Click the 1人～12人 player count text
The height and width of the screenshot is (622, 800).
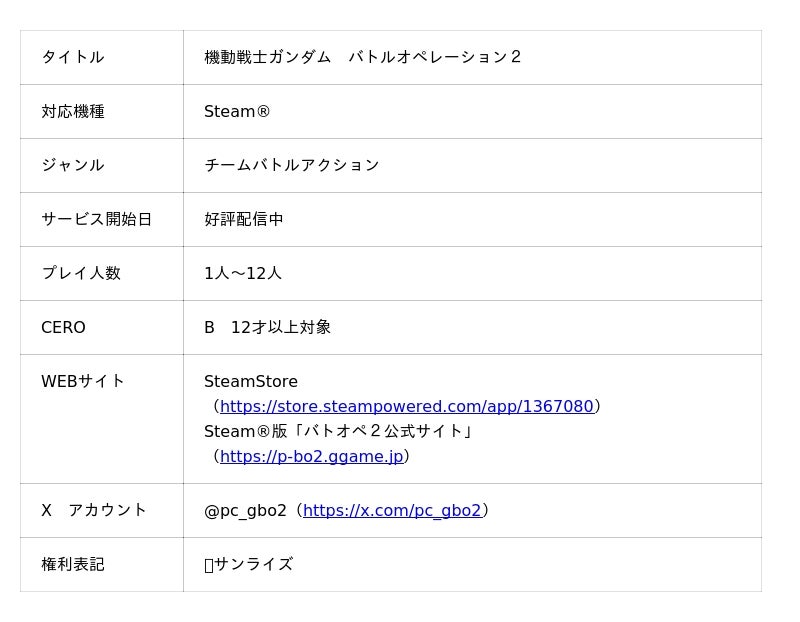coord(243,273)
